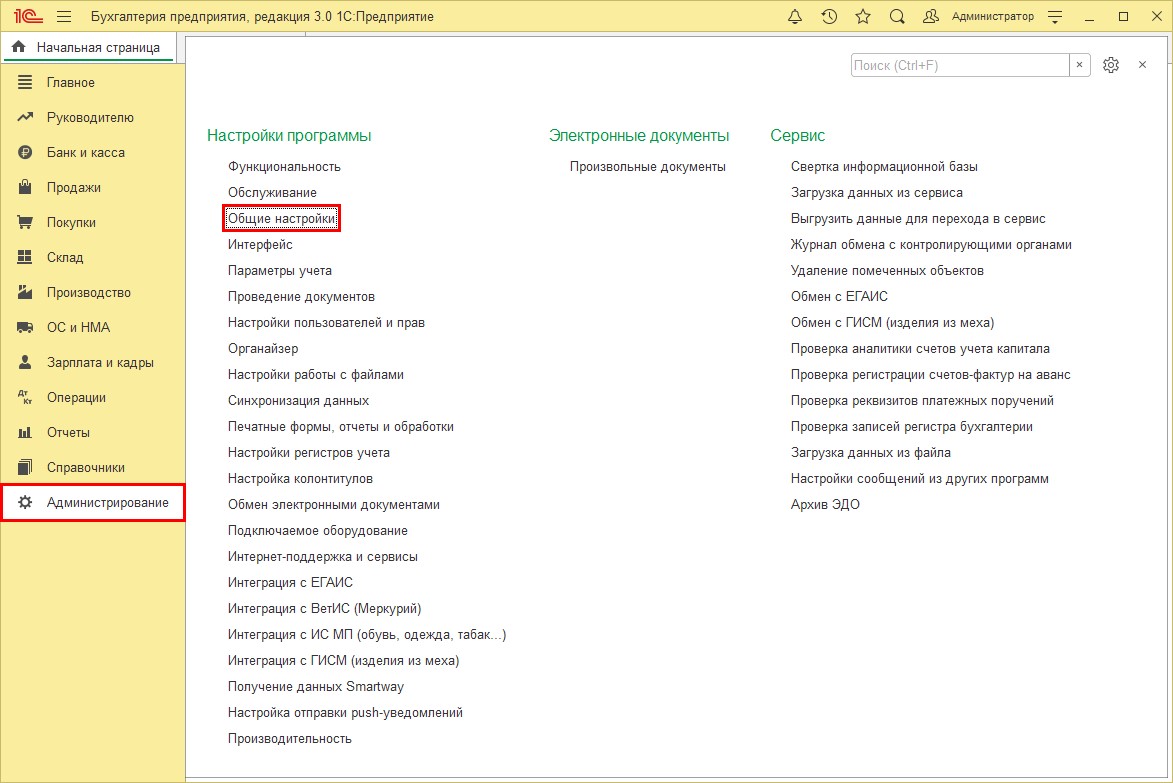Open Архив ЭДО link
Screen dimensions: 1173x783
coord(825,504)
